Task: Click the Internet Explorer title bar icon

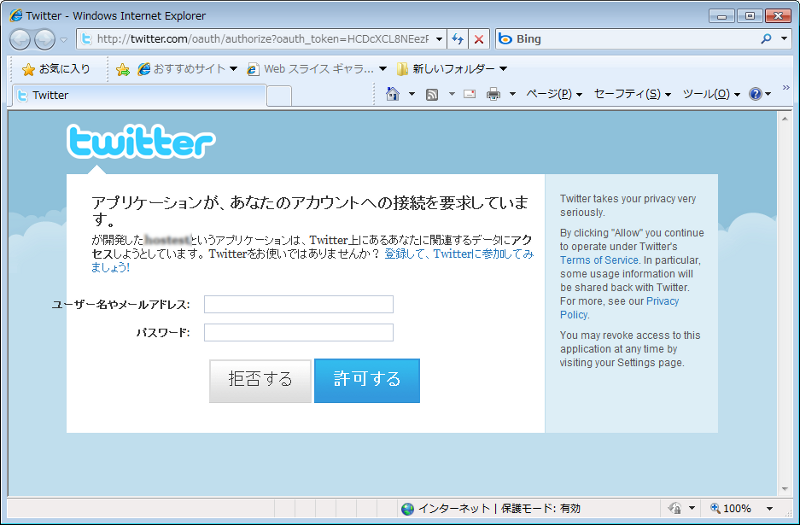Action: [16, 15]
